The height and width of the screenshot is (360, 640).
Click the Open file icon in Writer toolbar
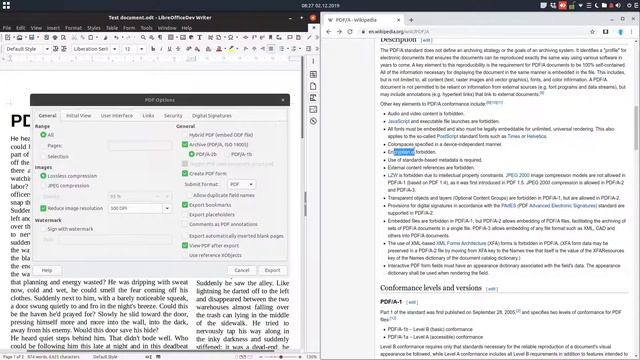(19, 38)
